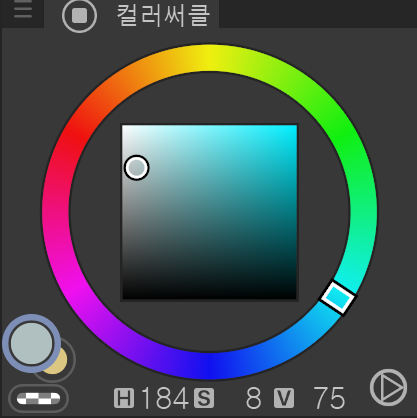Pick pure cyan in the square's corner

pyautogui.click(x=294, y=128)
